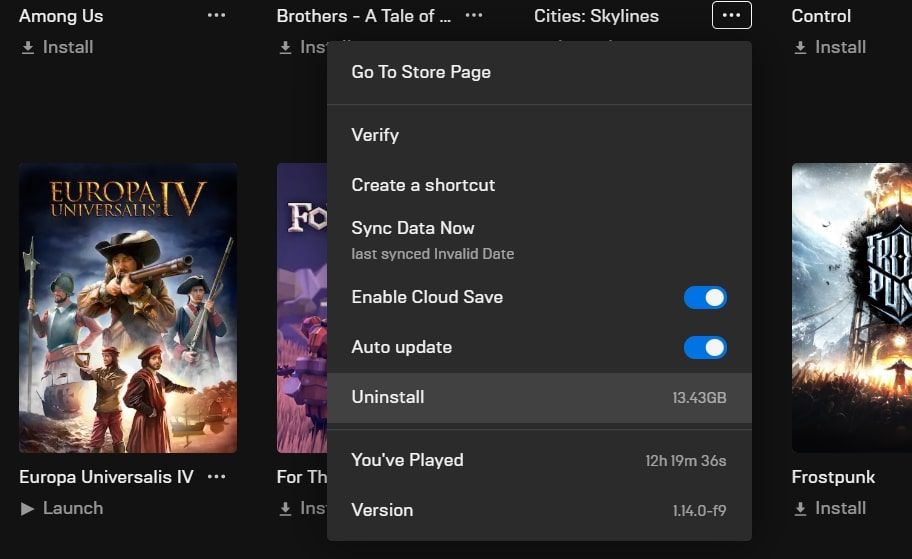
Task: Click the Cities: Skylines game title
Action: [596, 16]
